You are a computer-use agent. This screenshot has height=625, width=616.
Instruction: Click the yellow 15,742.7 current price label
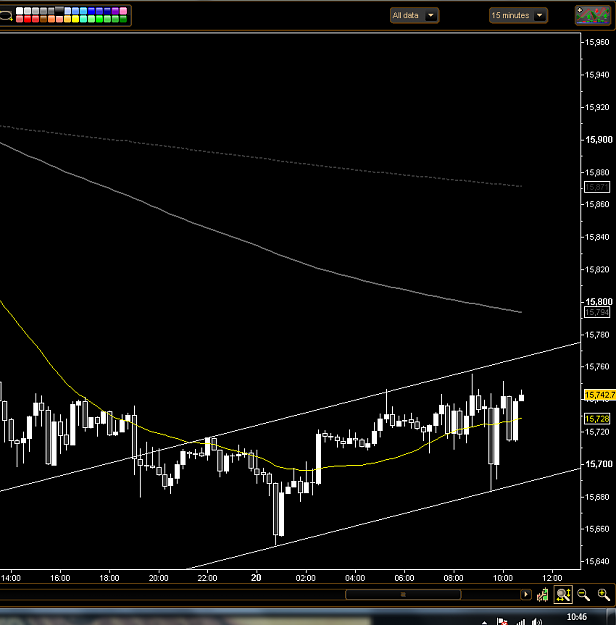click(600, 395)
